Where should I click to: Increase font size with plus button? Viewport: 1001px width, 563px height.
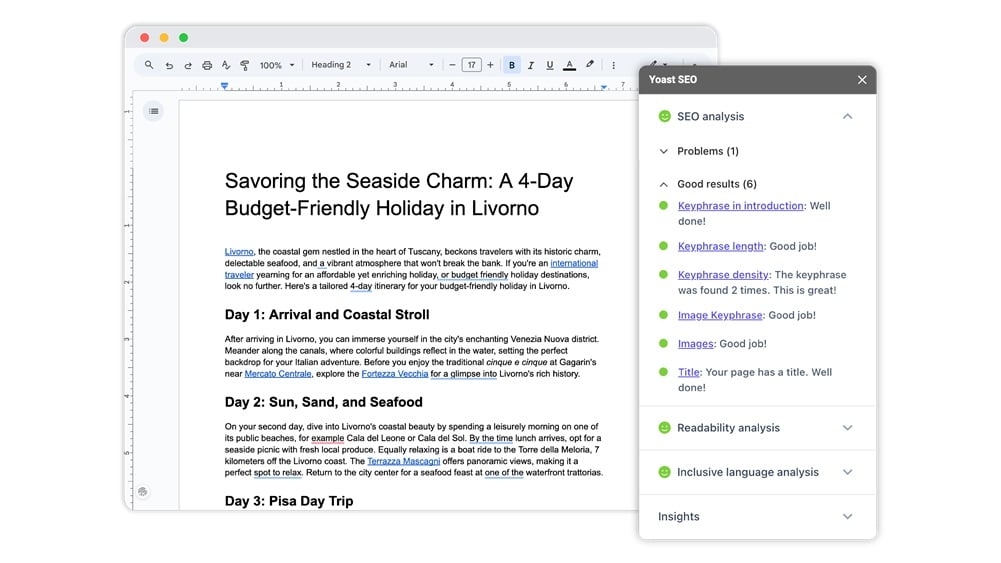490,65
